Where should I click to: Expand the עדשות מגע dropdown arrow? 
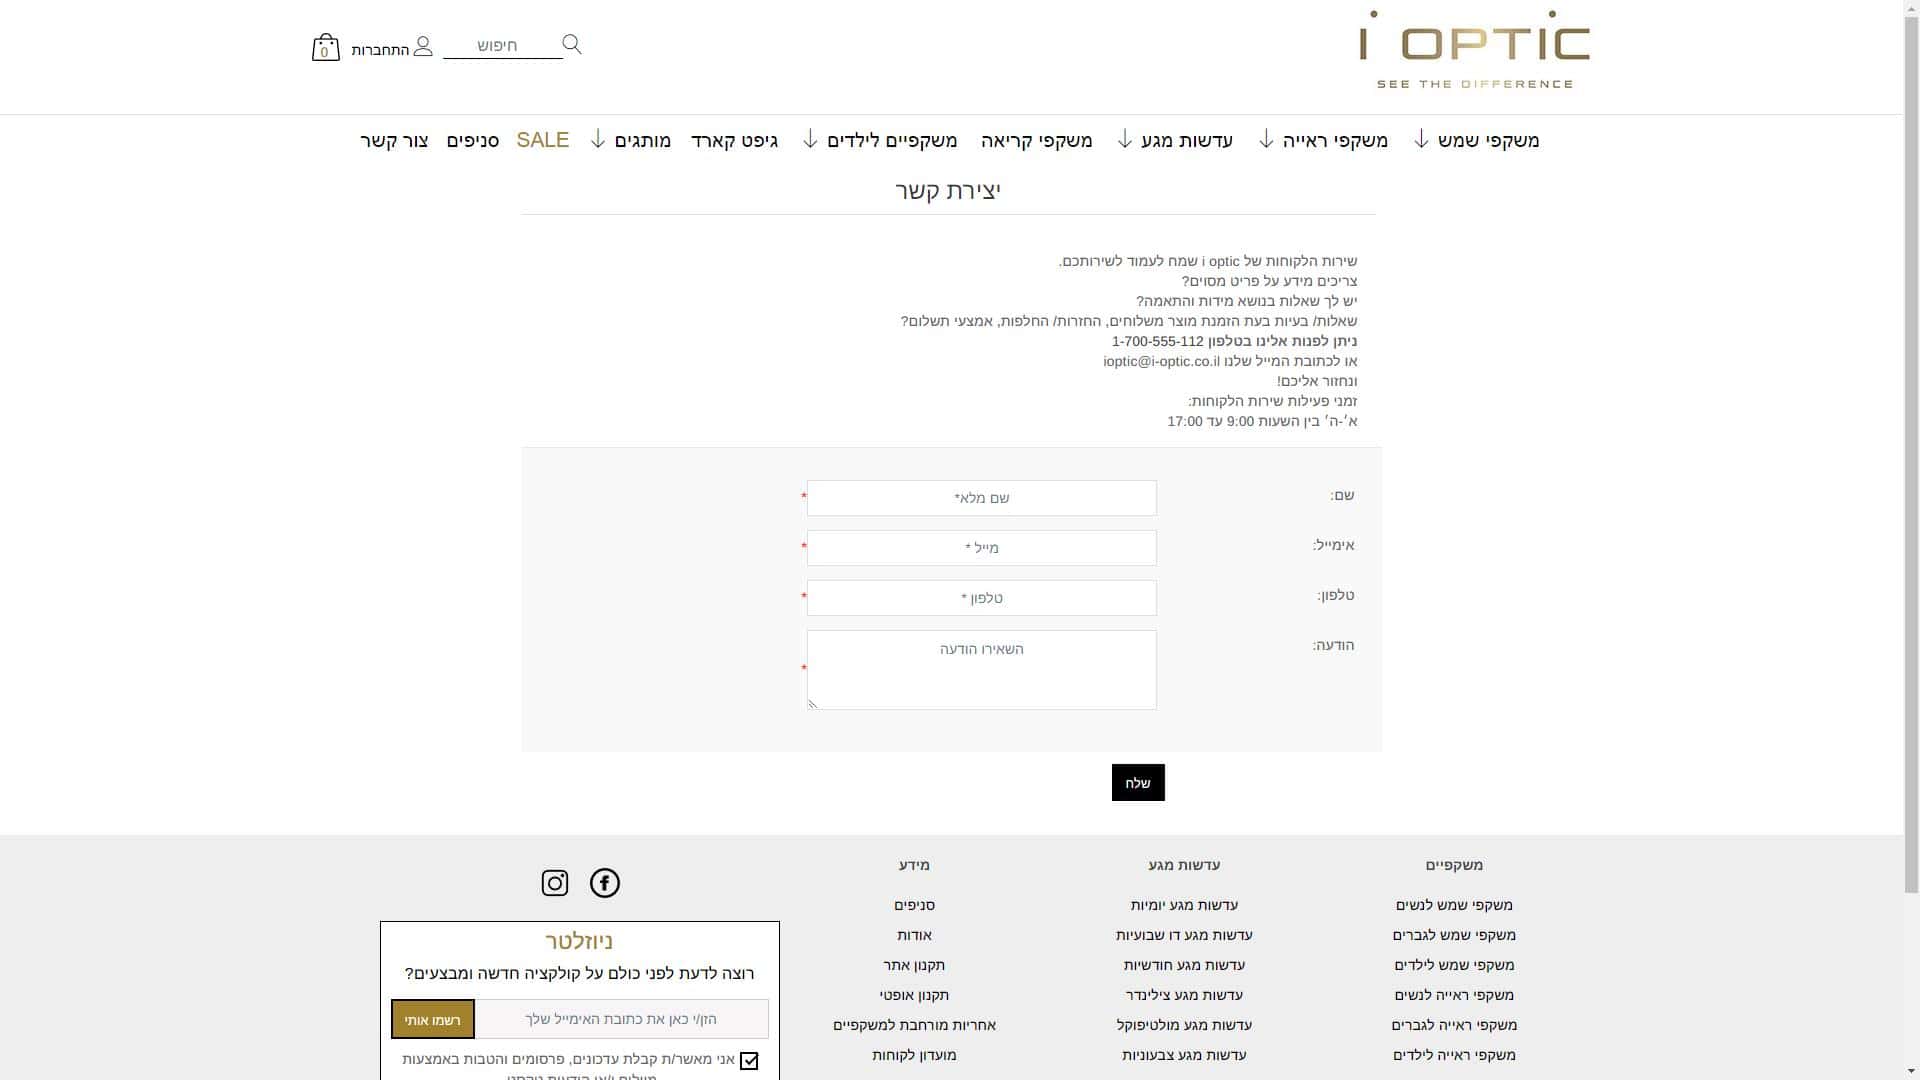(1125, 139)
